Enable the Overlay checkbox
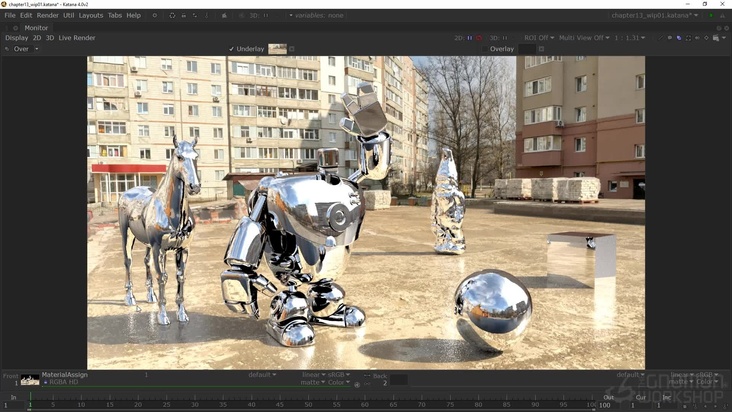This screenshot has height=412, width=732. (x=485, y=49)
